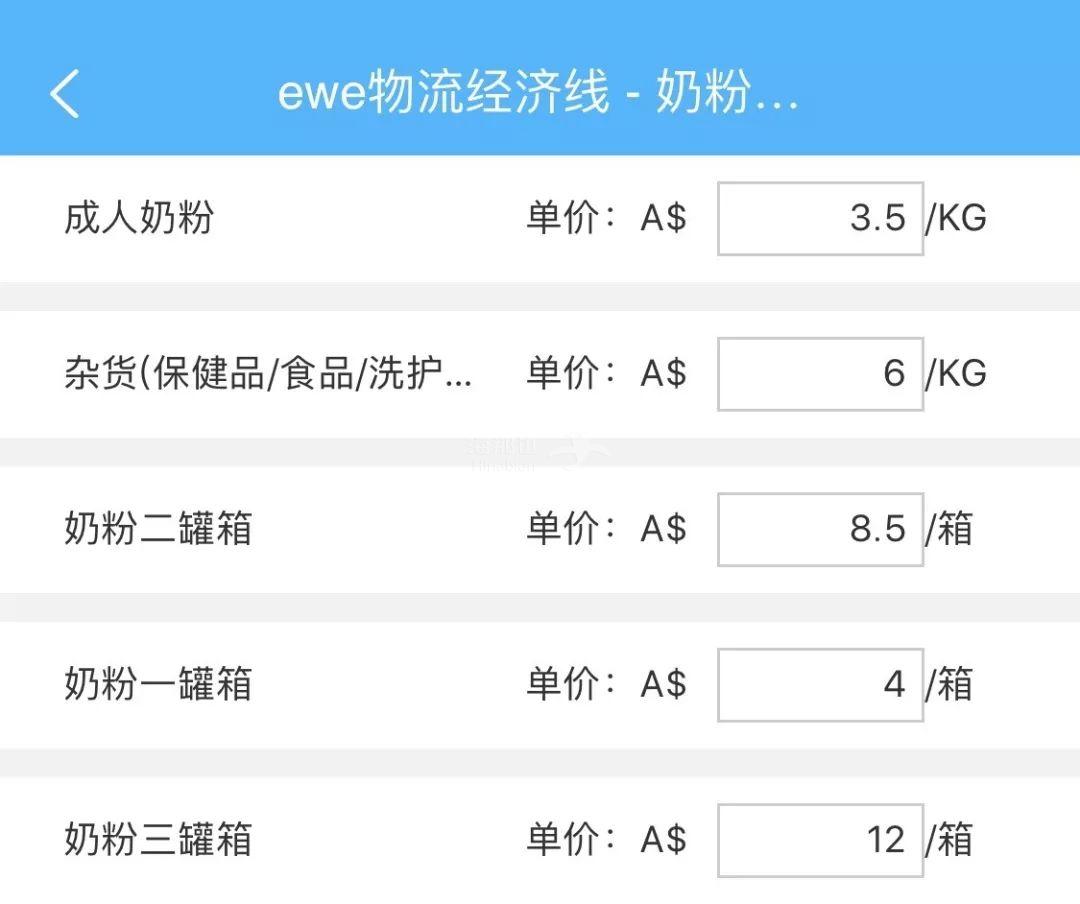Screen dimensions: 1080x904
Task: Tap the /箱 unit for 奶粉三罐箱
Action: (949, 840)
